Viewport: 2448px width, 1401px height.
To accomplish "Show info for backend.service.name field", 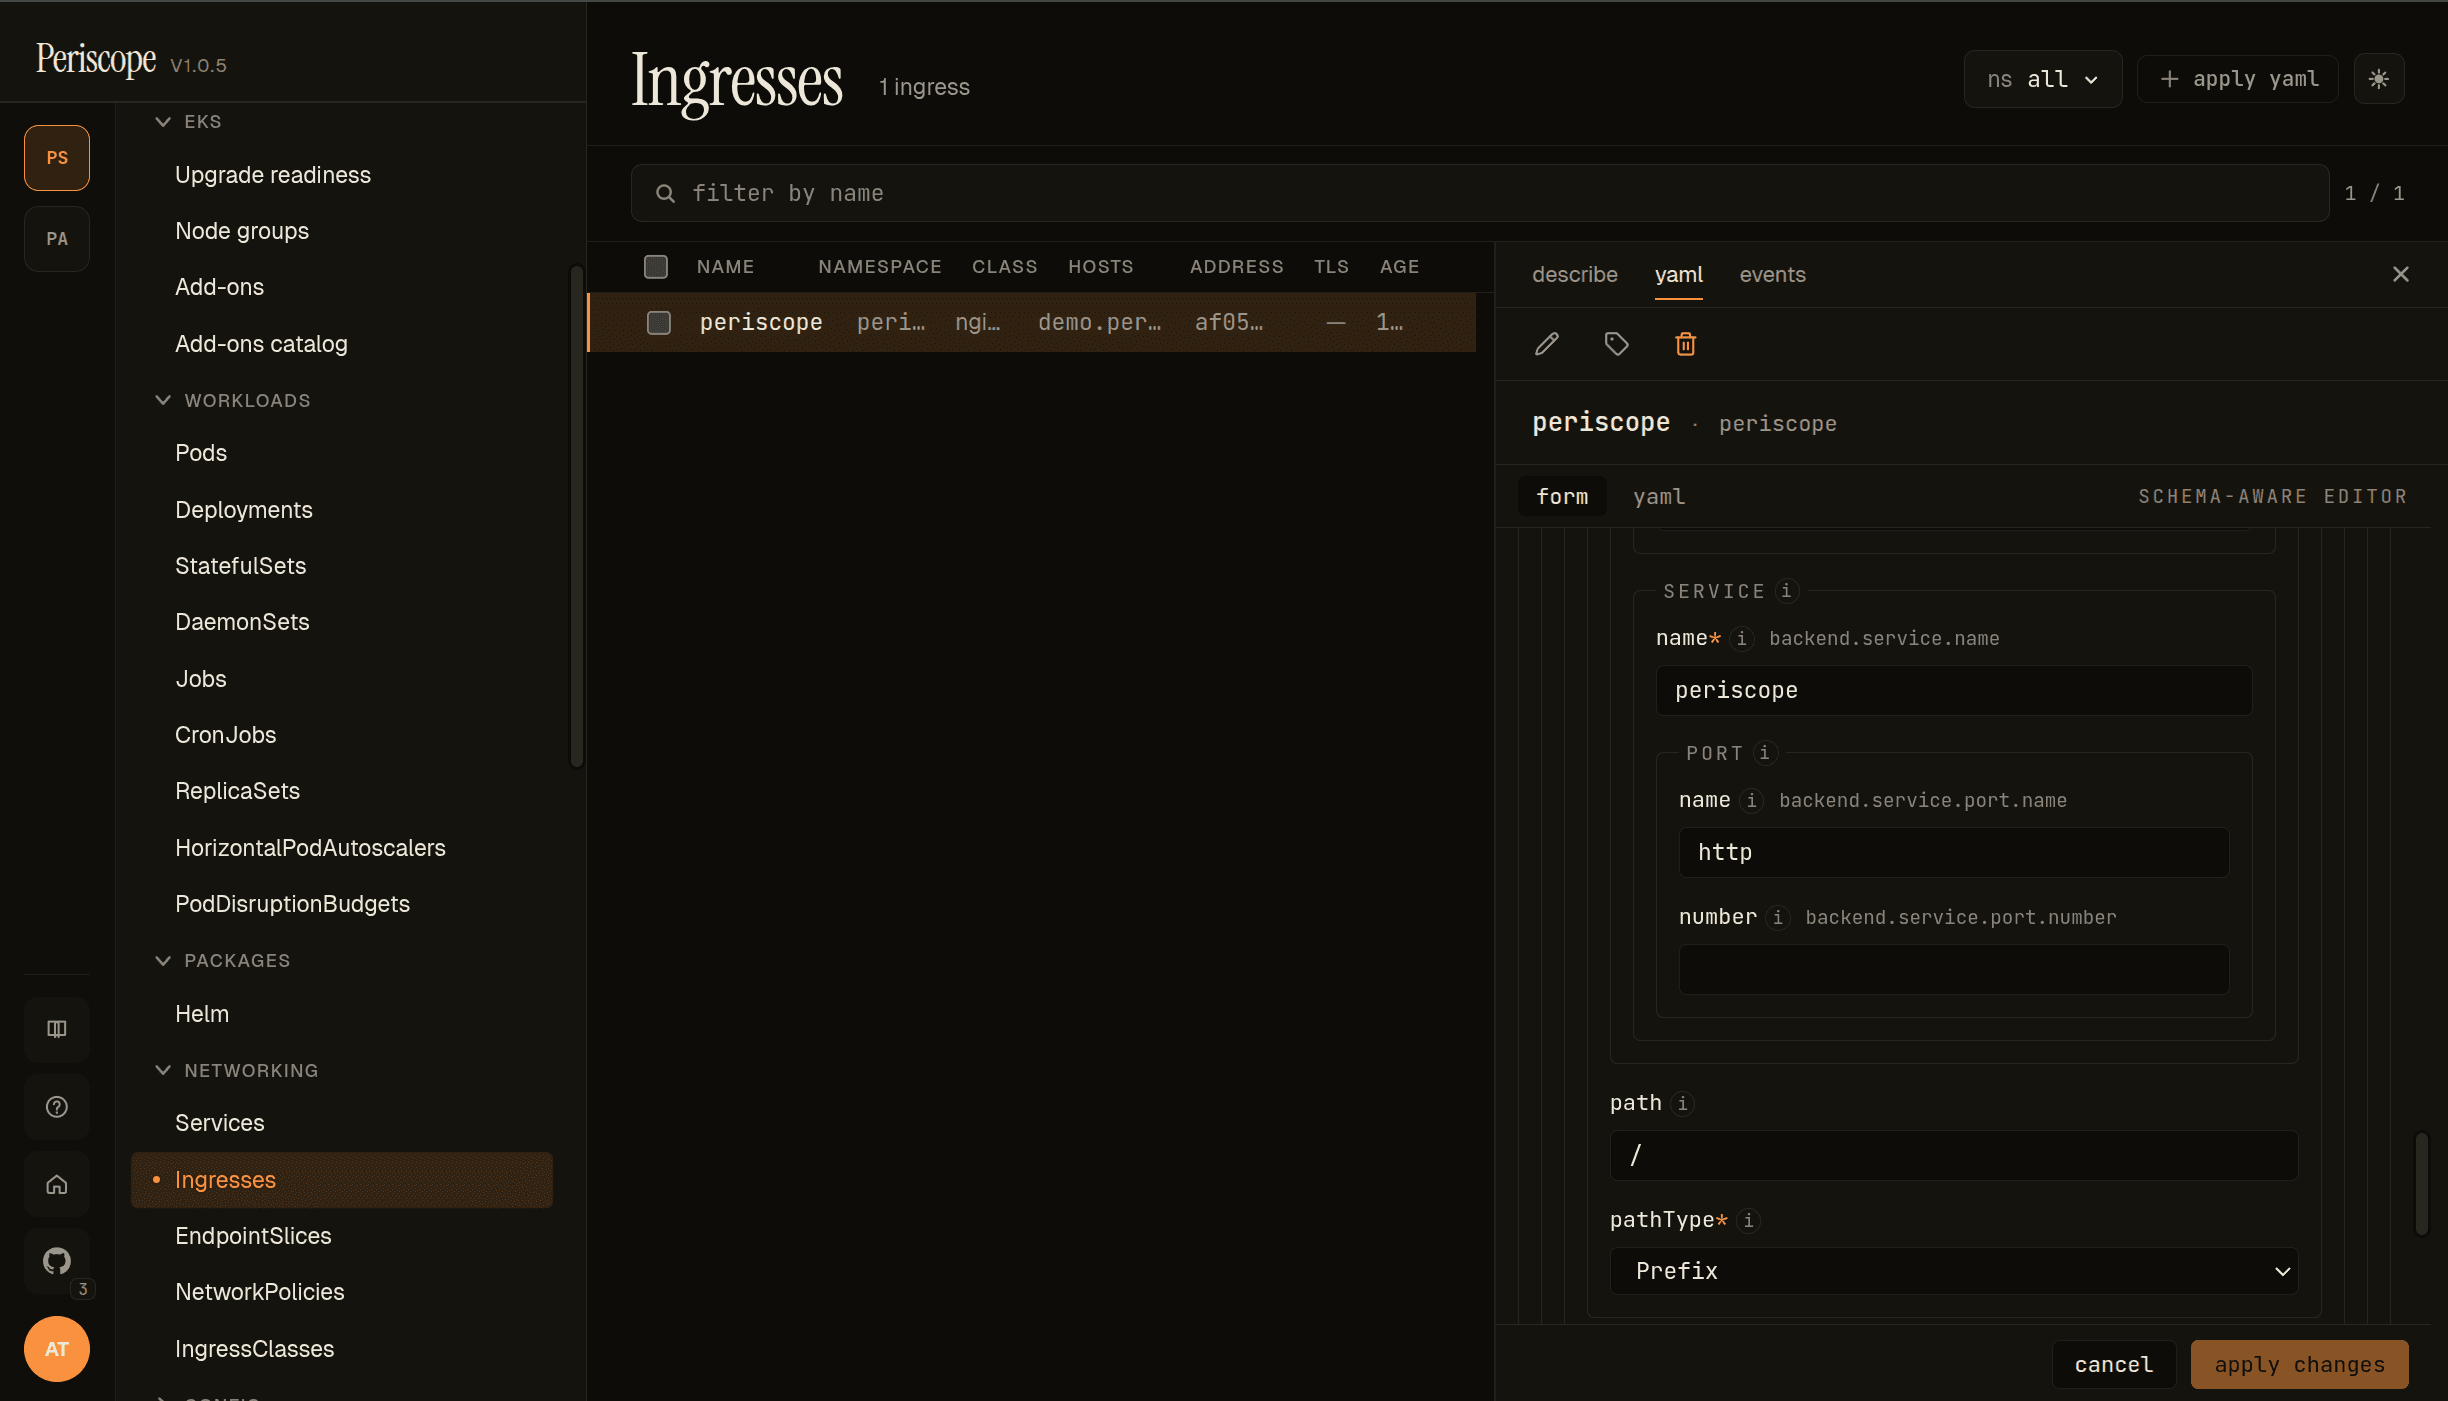I will point(1741,638).
